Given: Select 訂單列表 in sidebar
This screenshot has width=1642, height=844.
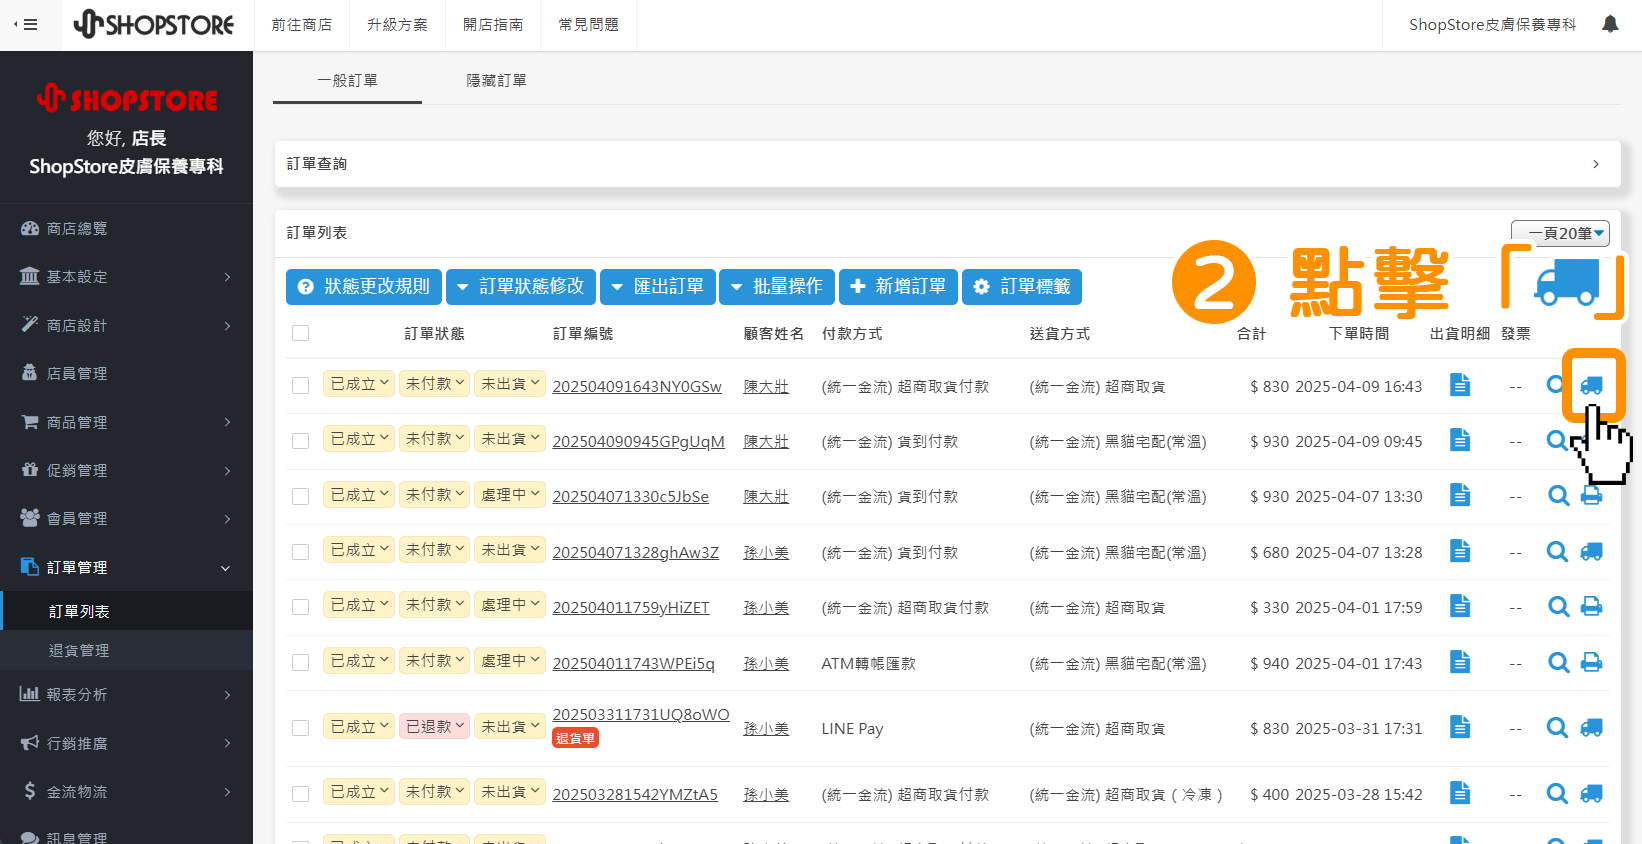Looking at the screenshot, I should [126, 611].
